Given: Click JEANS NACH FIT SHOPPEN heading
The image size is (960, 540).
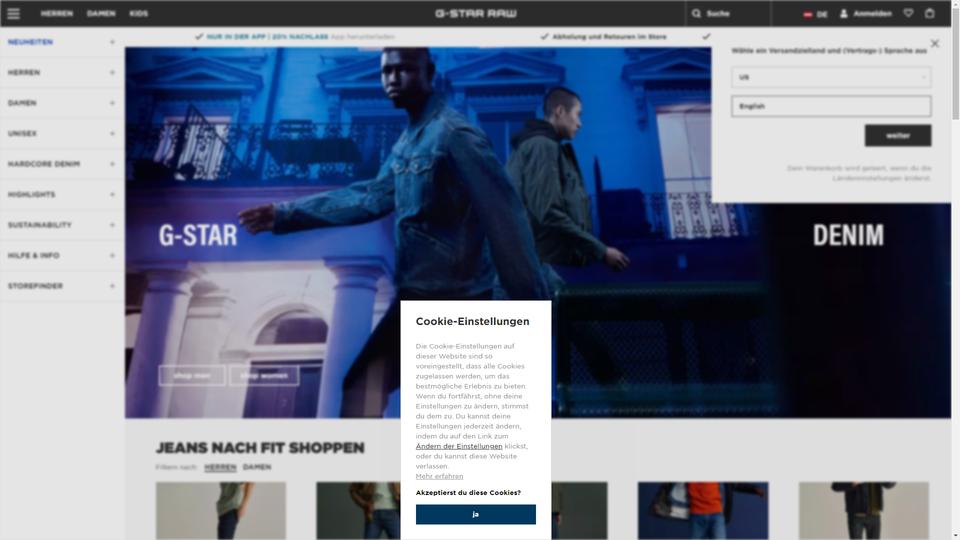Looking at the screenshot, I should point(260,448).
